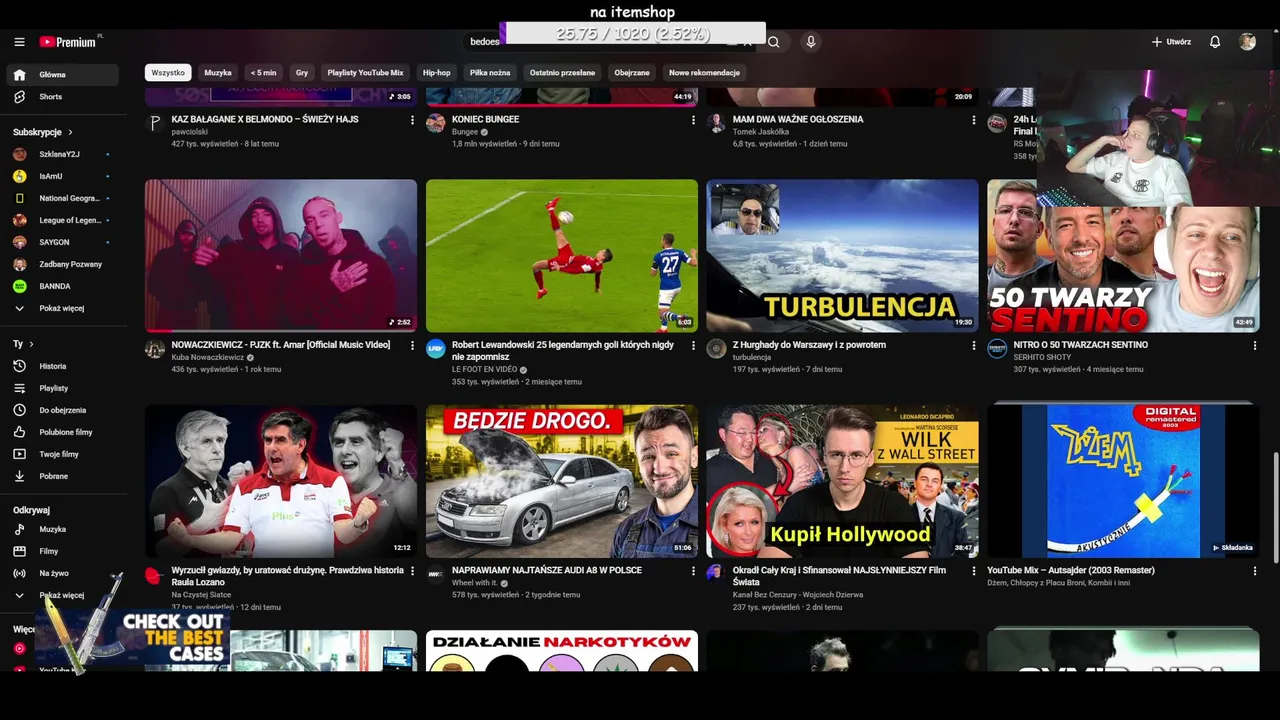Open Do obejrzenia watch later
This screenshot has height=720, width=1280.
tap(62, 410)
